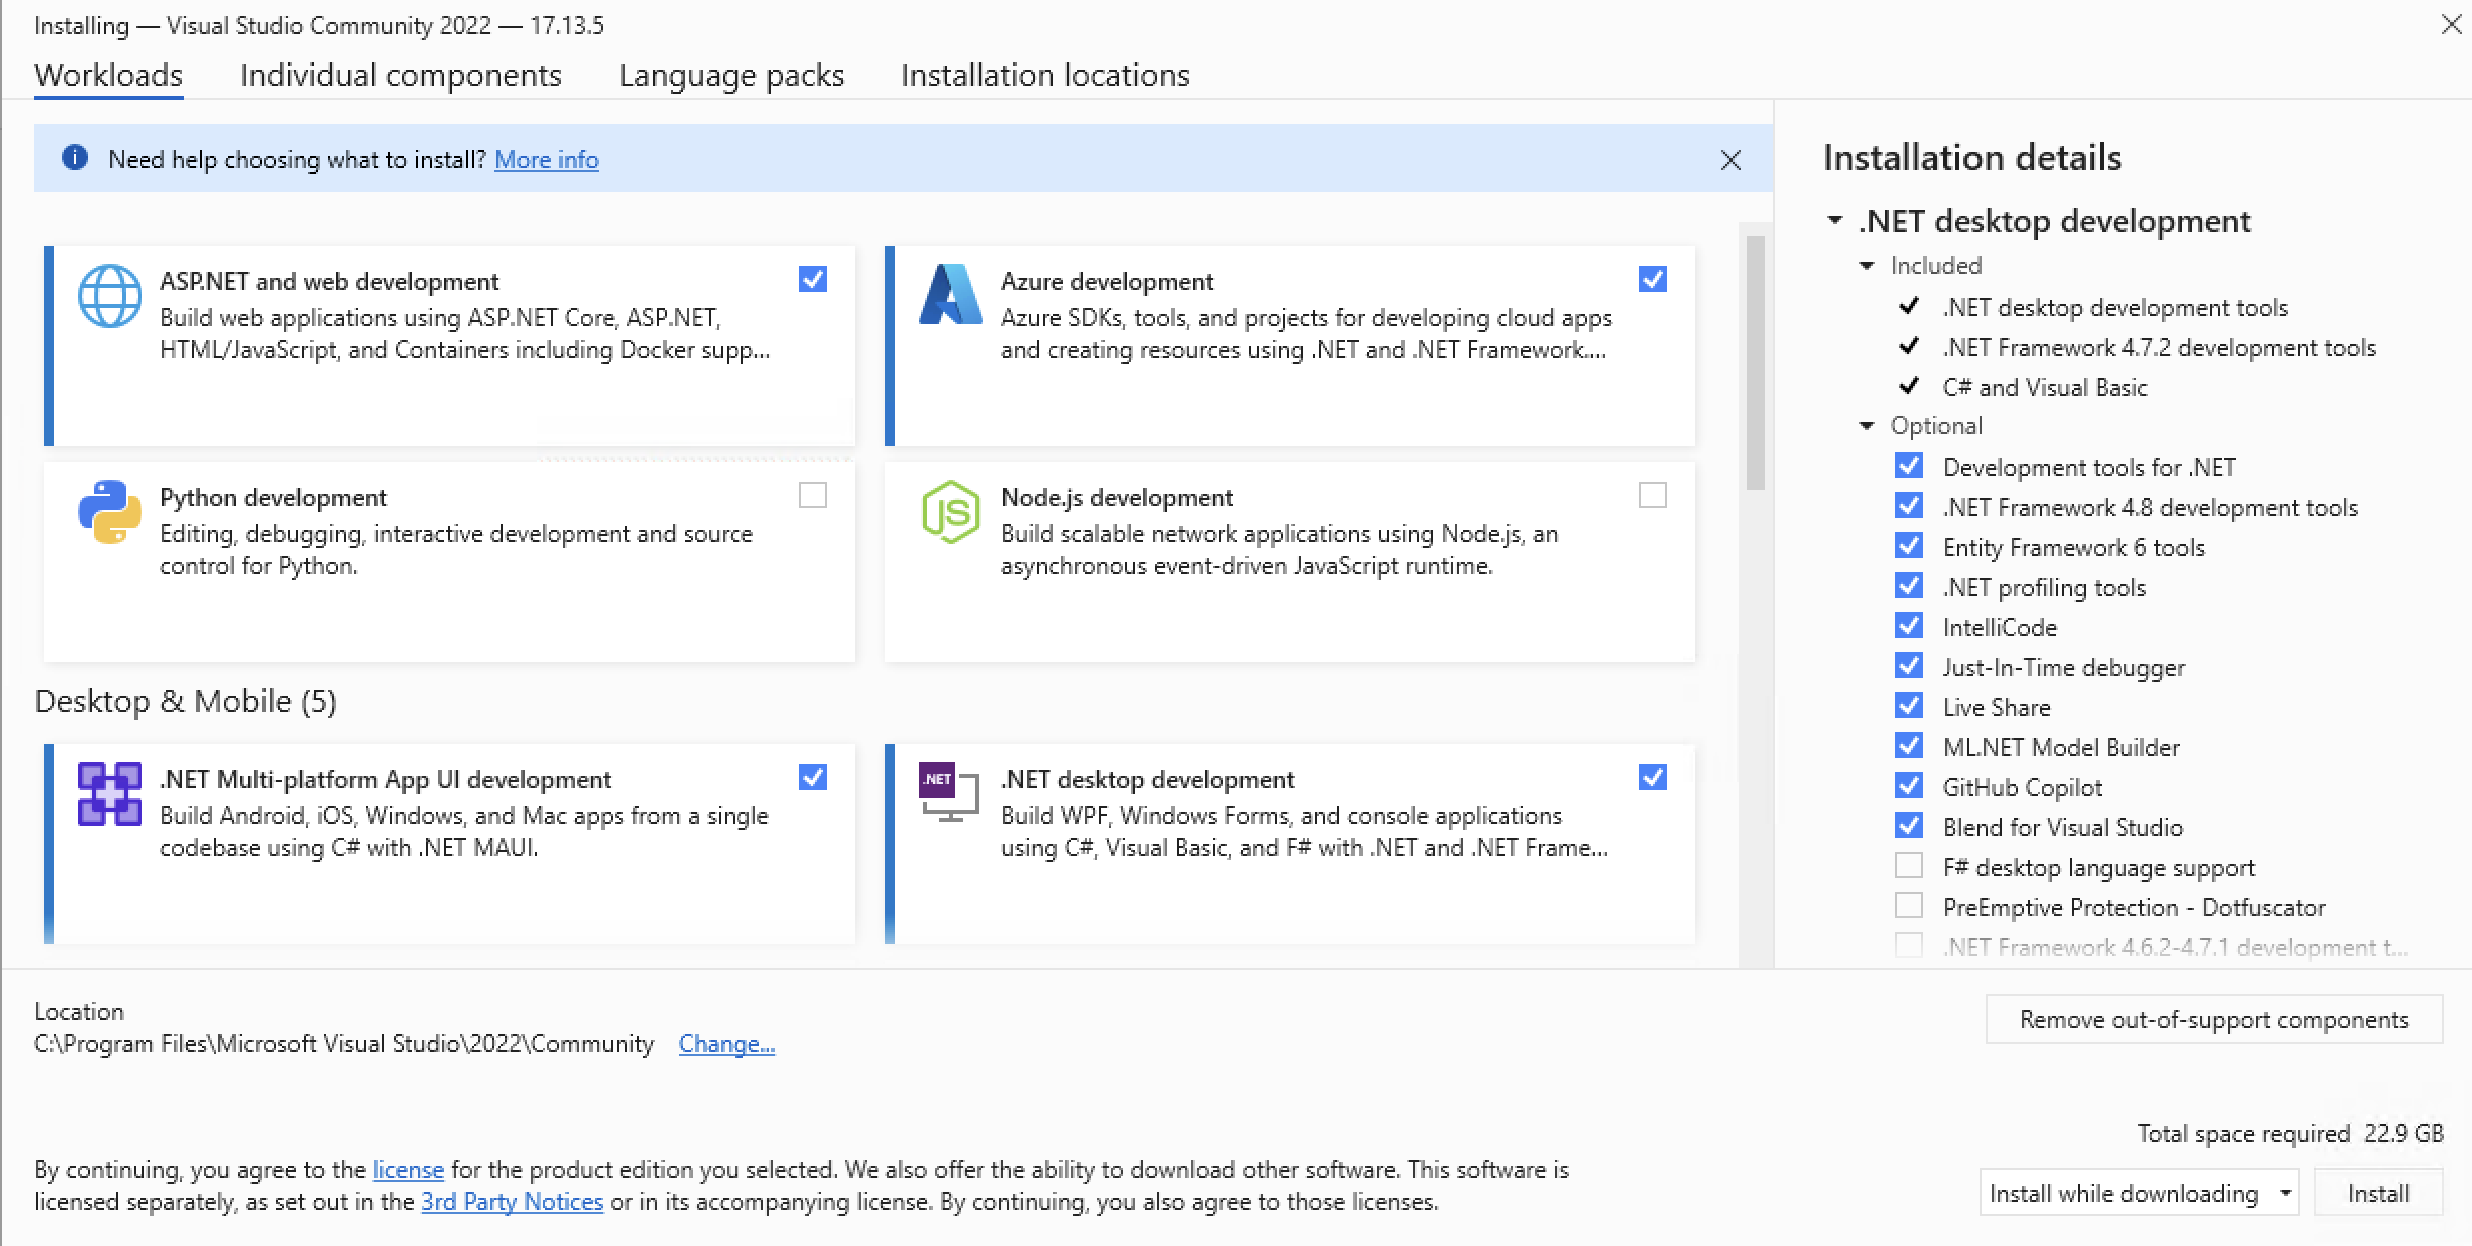Click Remove out-of-support components button

[2214, 1019]
